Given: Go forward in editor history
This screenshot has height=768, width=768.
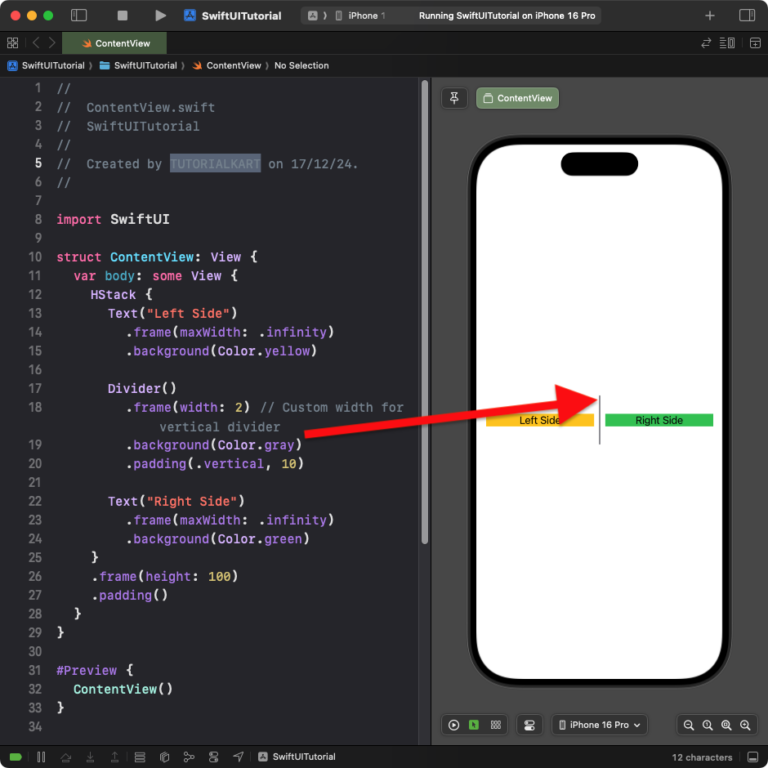Looking at the screenshot, I should click(x=52, y=43).
